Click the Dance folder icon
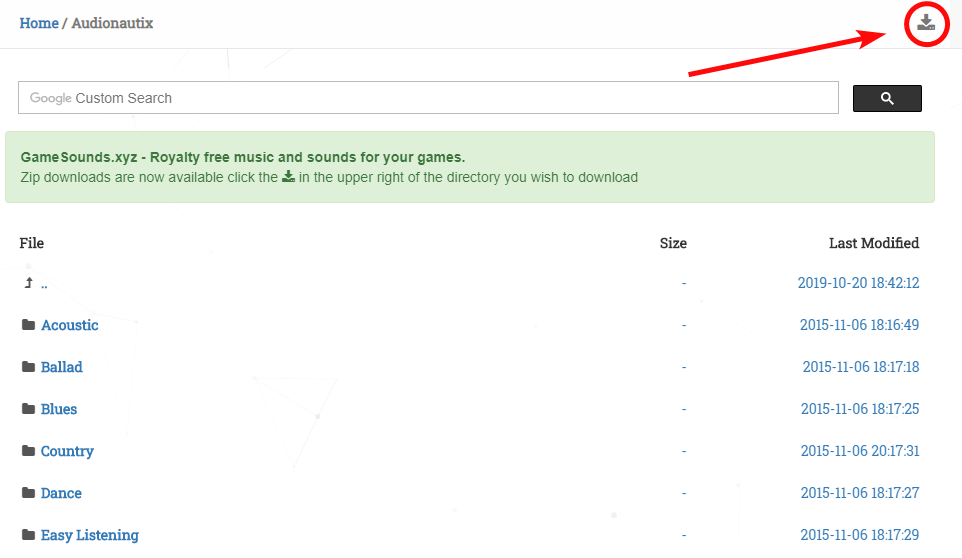Screen dimensions: 962x558 pos(28,492)
